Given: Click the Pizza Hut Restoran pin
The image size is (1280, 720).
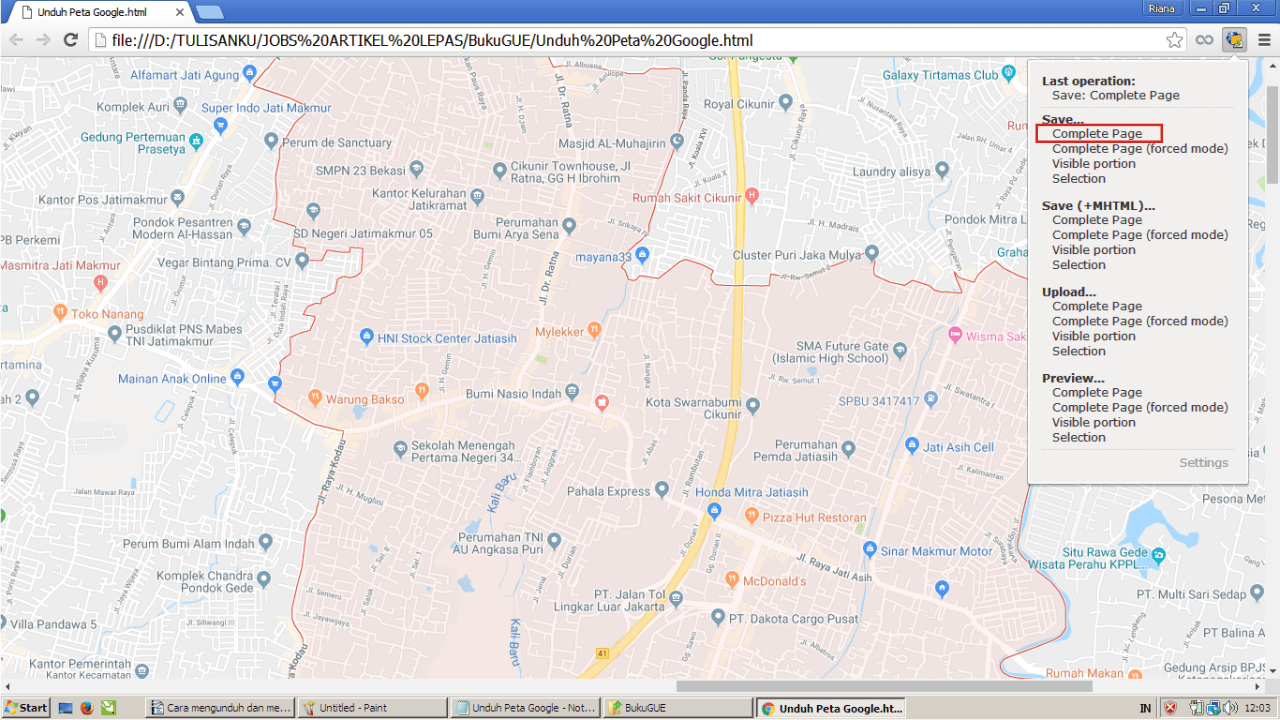Looking at the screenshot, I should (x=752, y=516).
